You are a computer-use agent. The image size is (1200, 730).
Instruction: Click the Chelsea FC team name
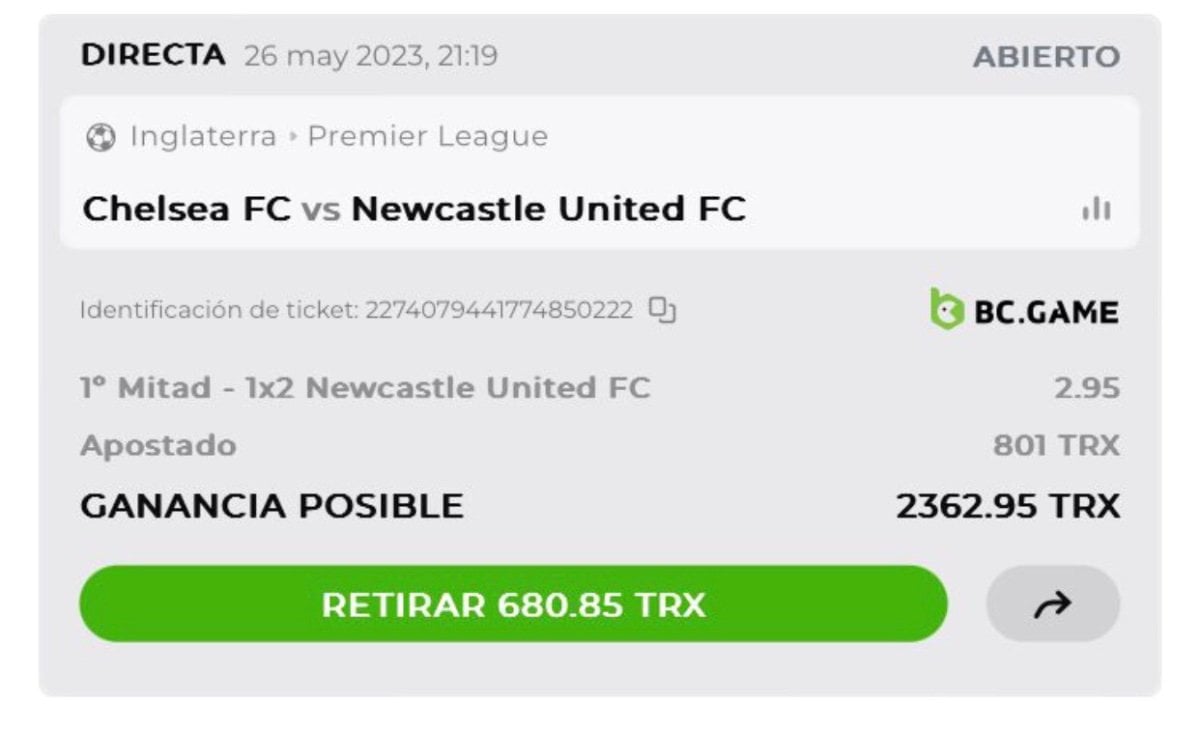(186, 209)
